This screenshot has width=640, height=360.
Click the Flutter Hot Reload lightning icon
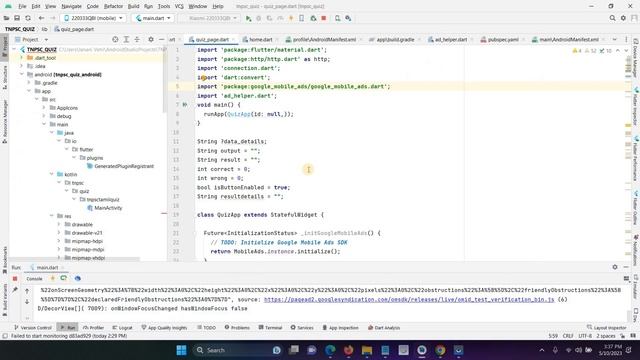pos(291,18)
